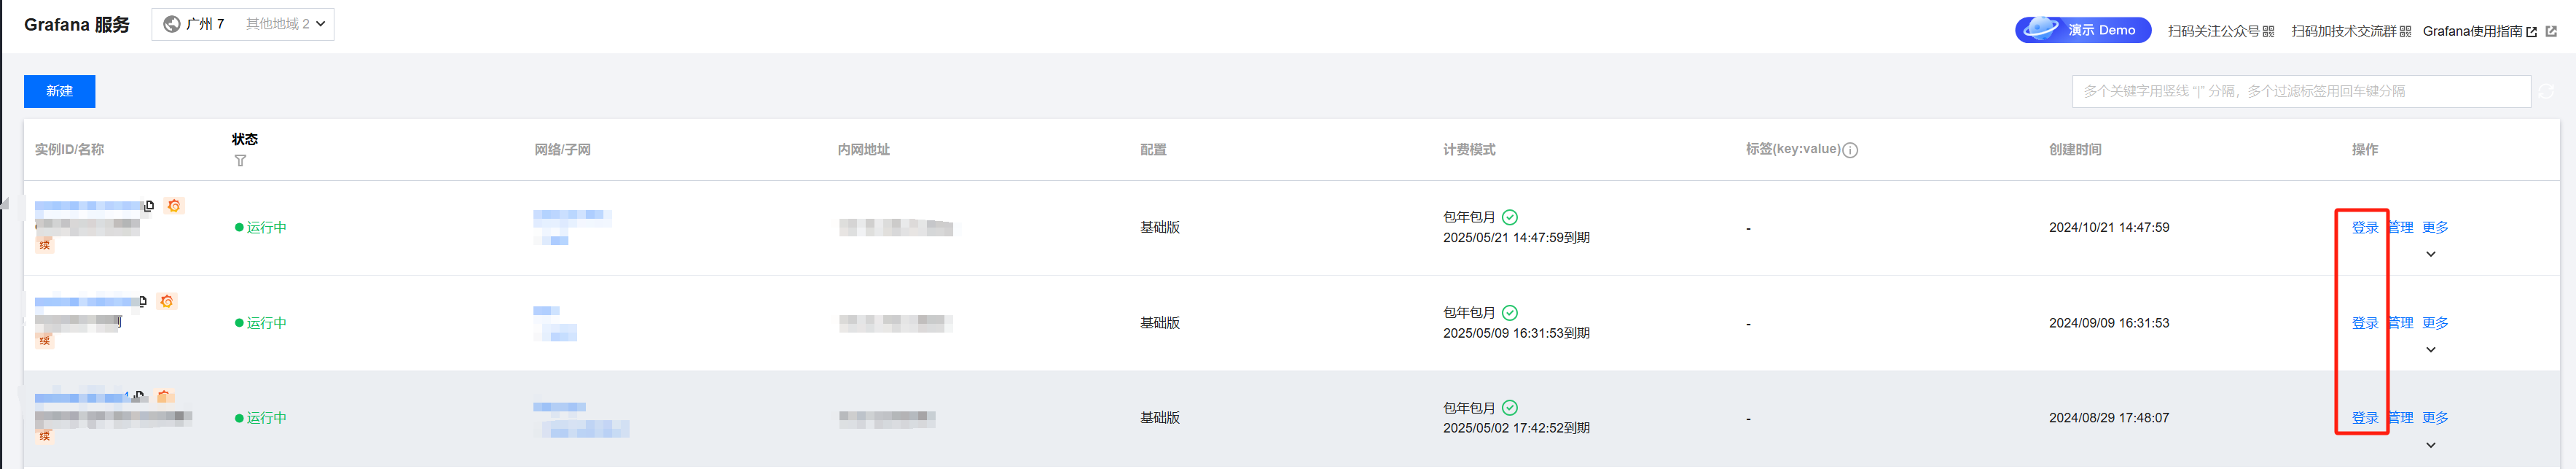
Task: Open the 广州 region selector dropdown
Action: point(242,24)
